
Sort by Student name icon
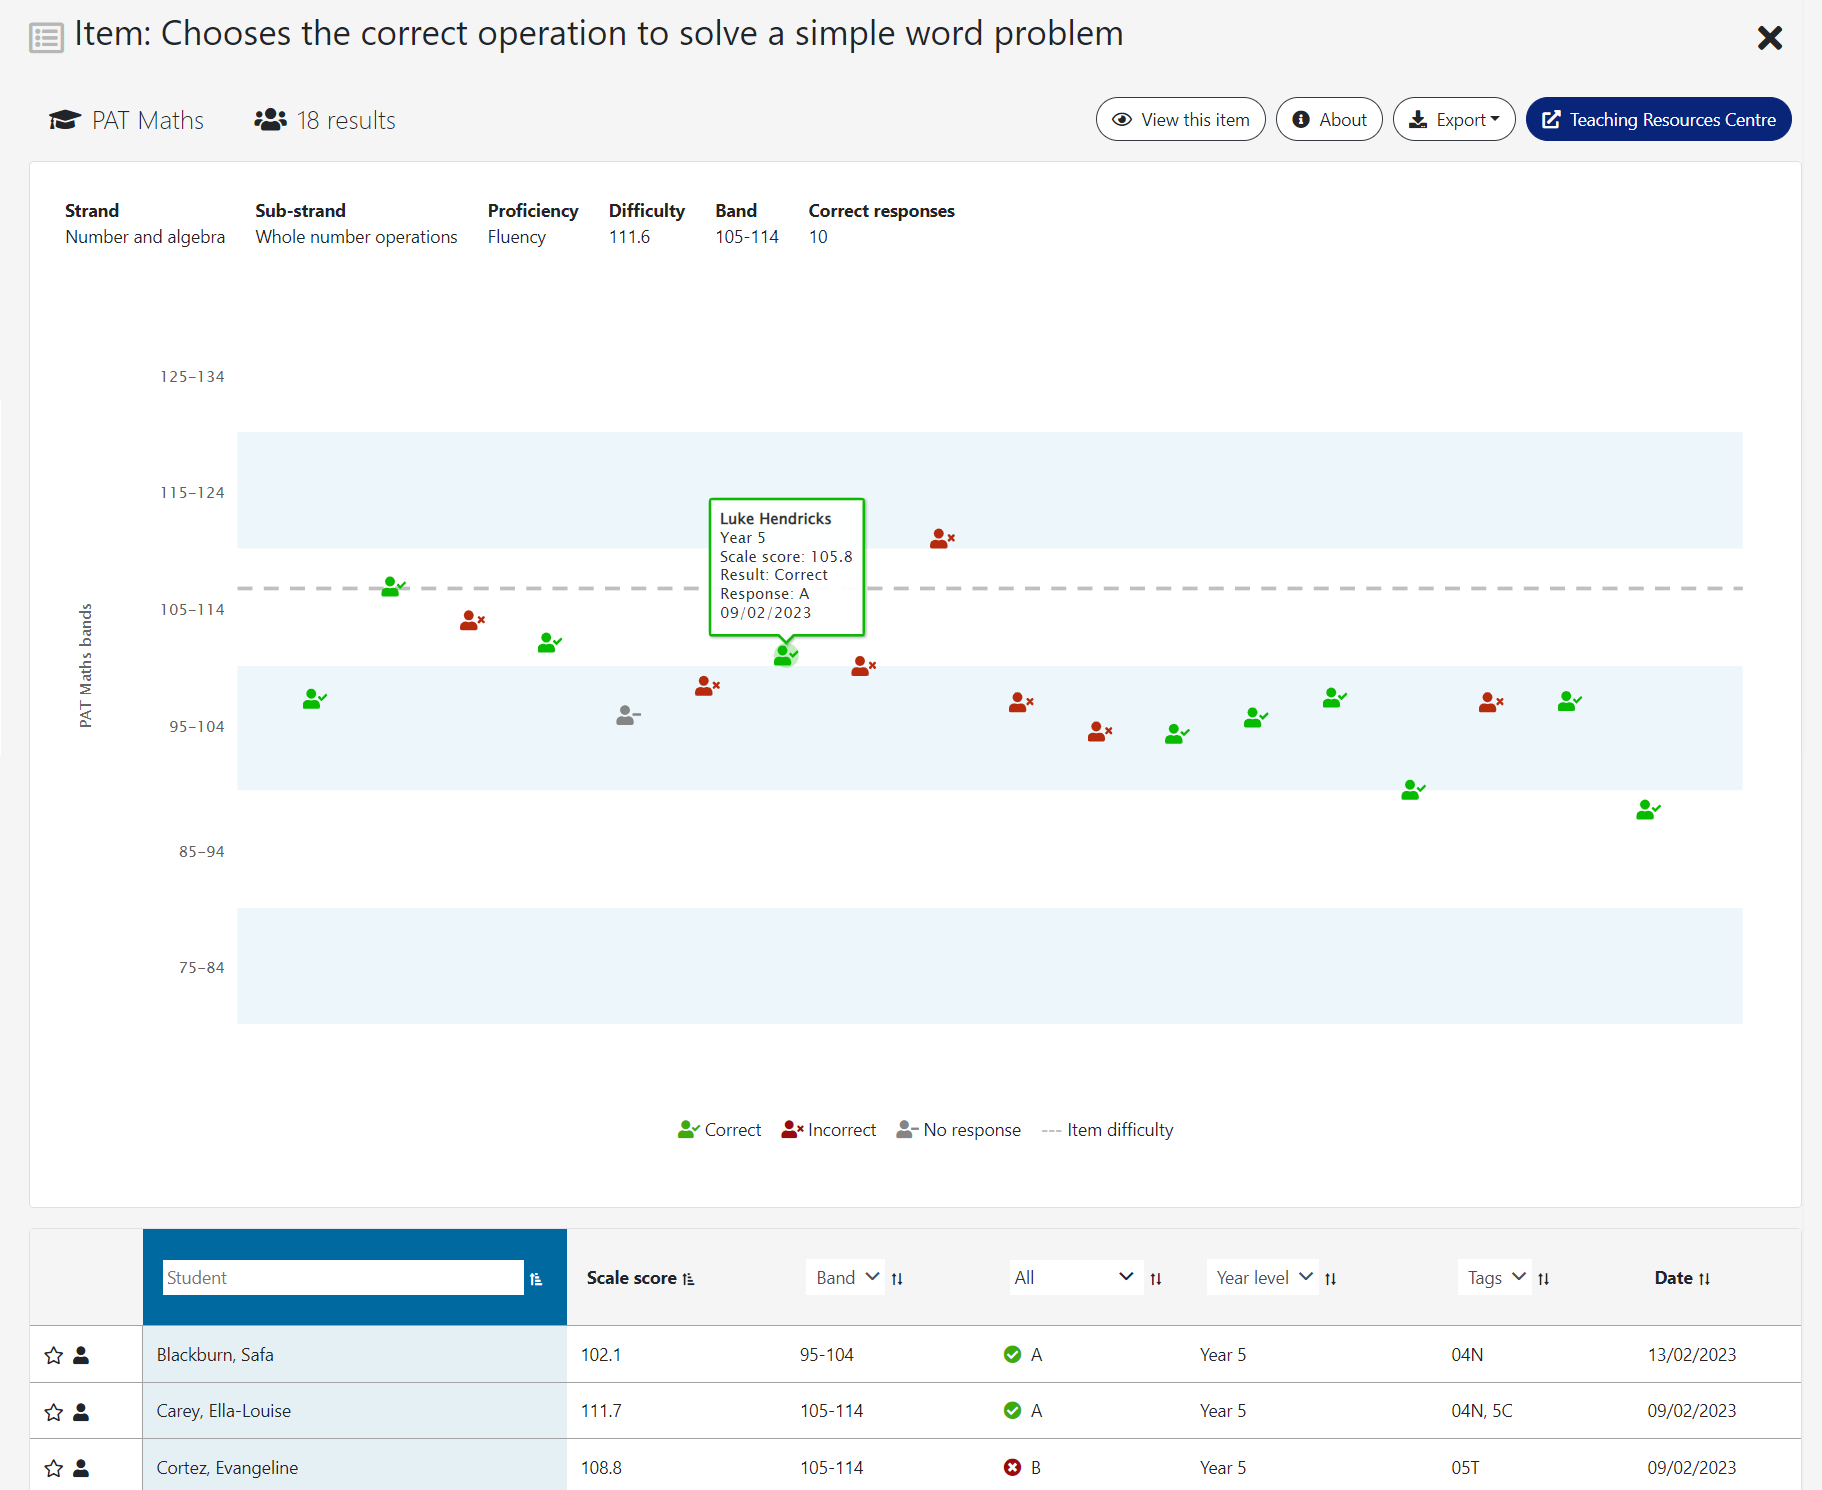click(x=536, y=1279)
